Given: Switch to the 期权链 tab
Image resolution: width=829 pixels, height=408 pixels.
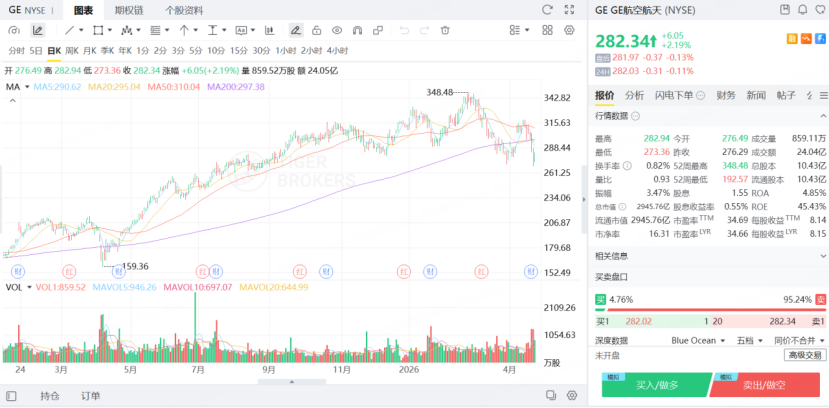Looking at the screenshot, I should [129, 10].
